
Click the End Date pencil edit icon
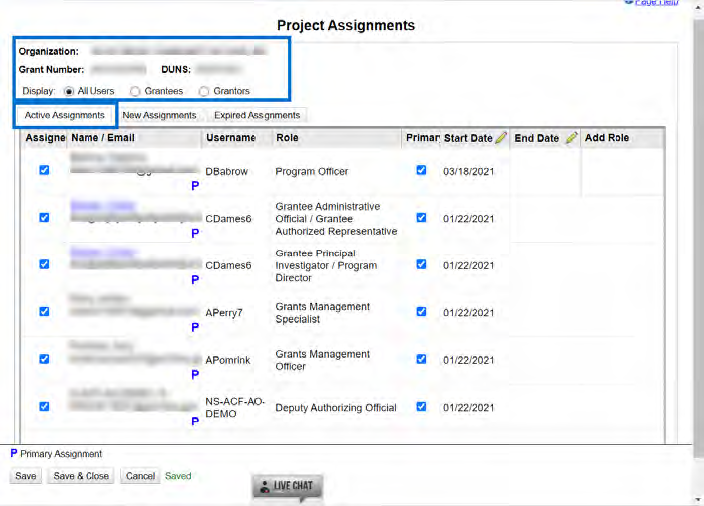[571, 138]
